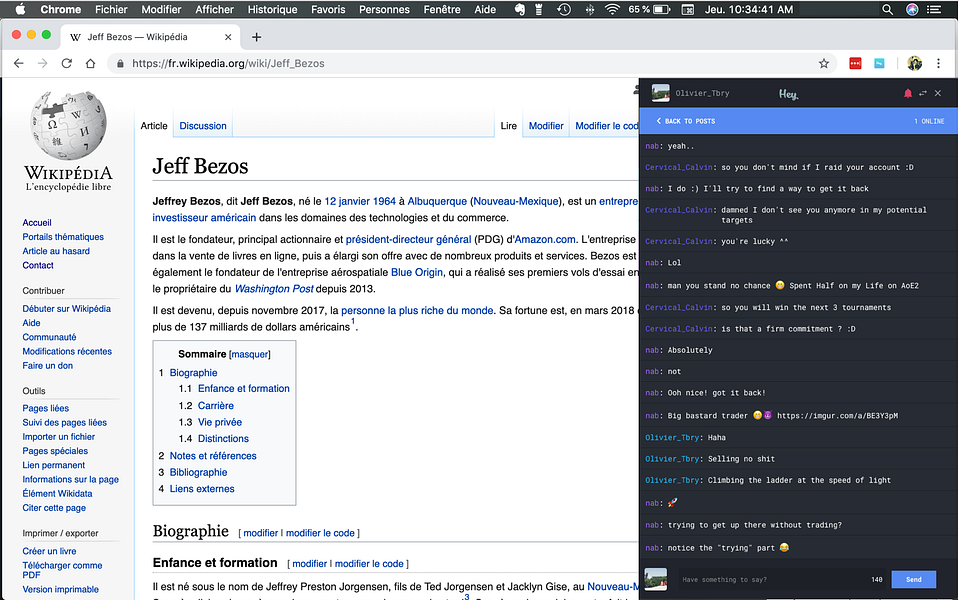Click Télécharger comme PDF
Screen dimensions: 959x600
tap(62, 569)
